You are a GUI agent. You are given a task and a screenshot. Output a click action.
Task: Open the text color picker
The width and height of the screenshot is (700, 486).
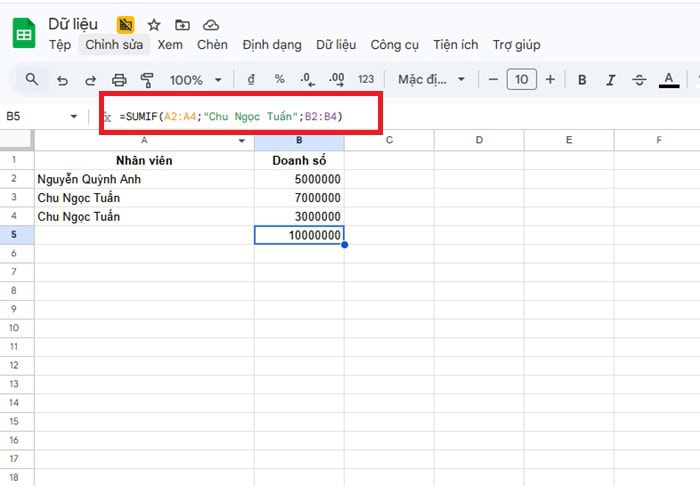669,79
